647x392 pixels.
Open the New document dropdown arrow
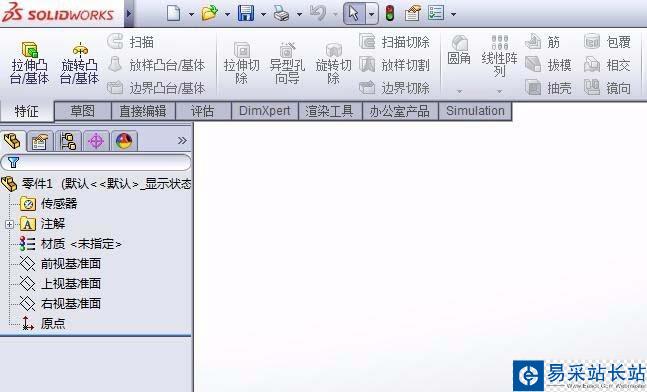(191, 14)
